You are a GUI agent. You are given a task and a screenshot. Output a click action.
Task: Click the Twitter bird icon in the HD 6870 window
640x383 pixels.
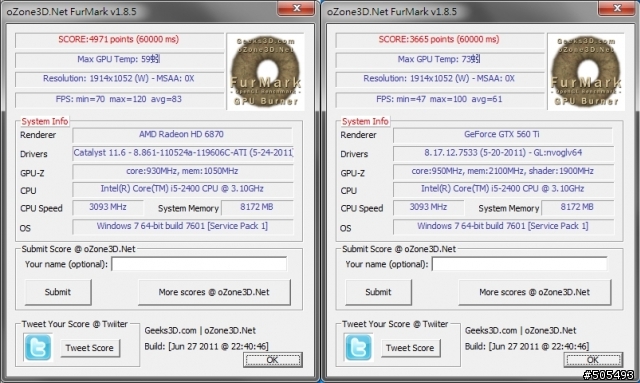38,347
